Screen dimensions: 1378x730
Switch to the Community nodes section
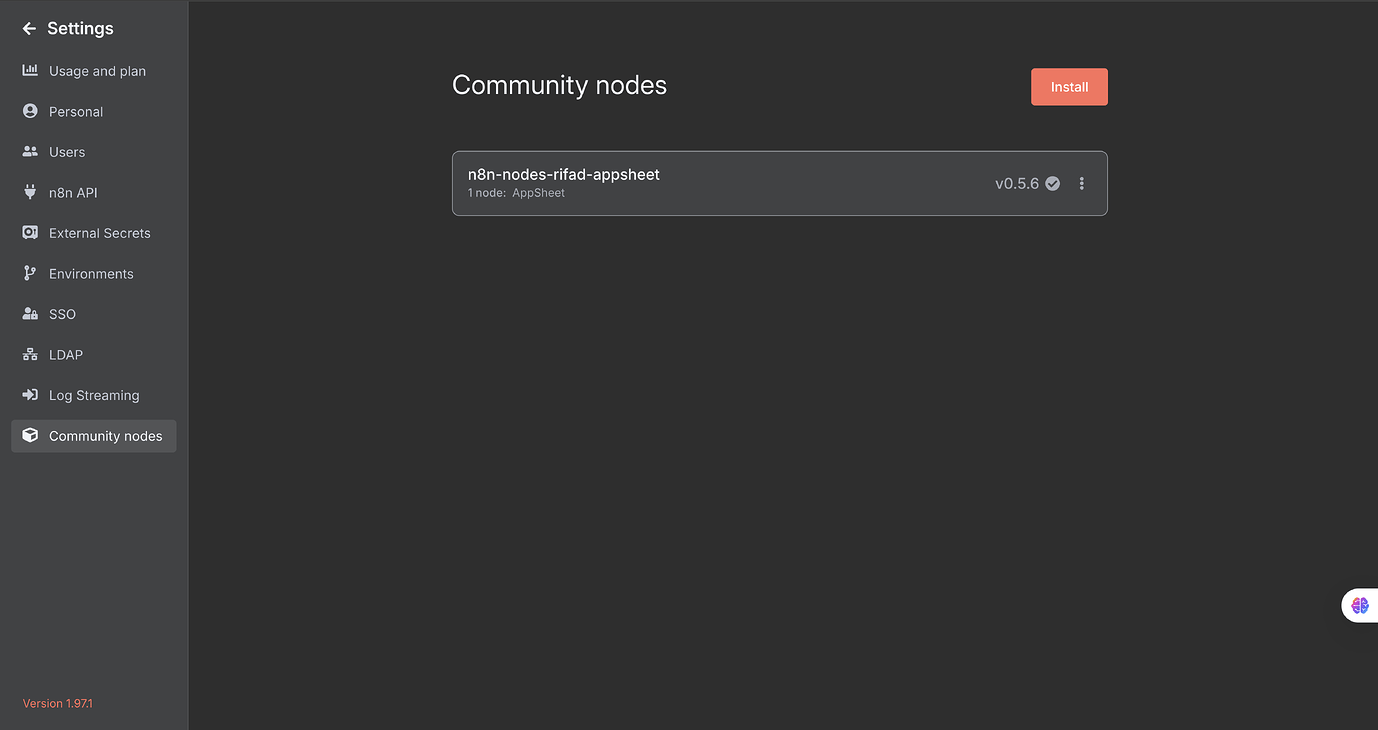coord(105,436)
